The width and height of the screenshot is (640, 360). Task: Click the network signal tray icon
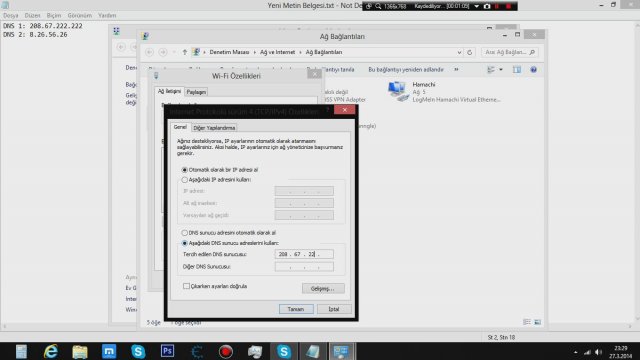click(x=587, y=352)
